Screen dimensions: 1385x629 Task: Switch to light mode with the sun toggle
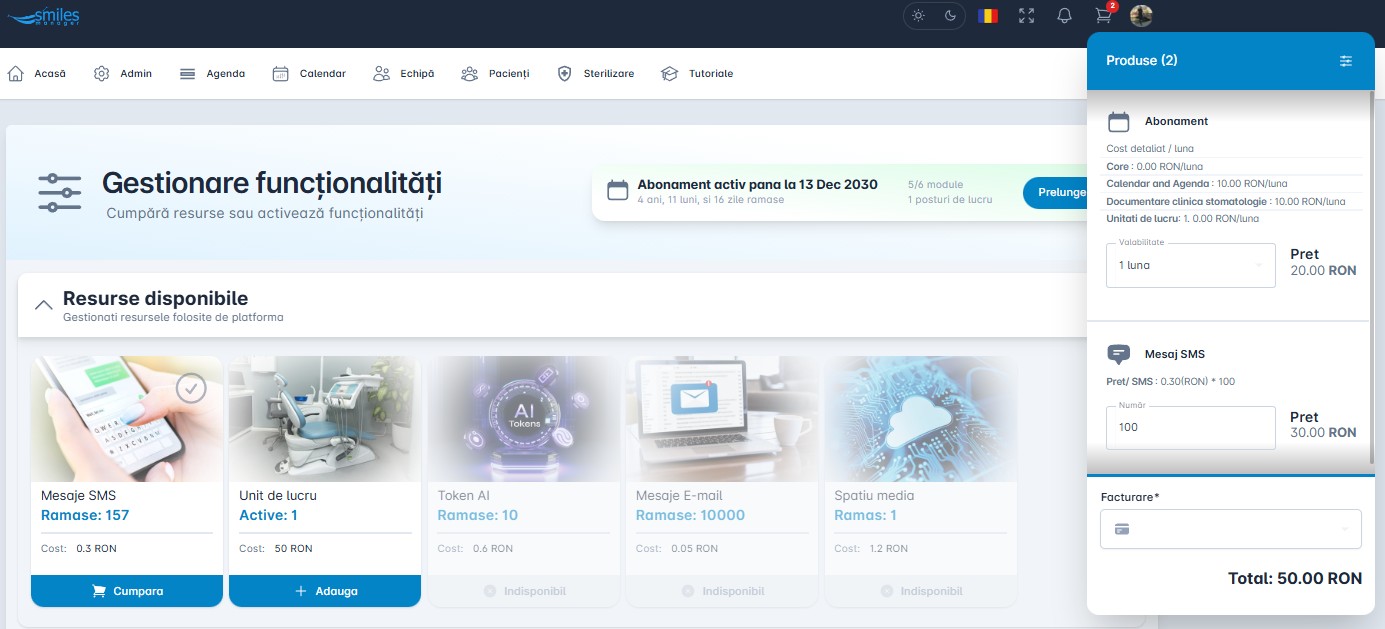pyautogui.click(x=917, y=16)
